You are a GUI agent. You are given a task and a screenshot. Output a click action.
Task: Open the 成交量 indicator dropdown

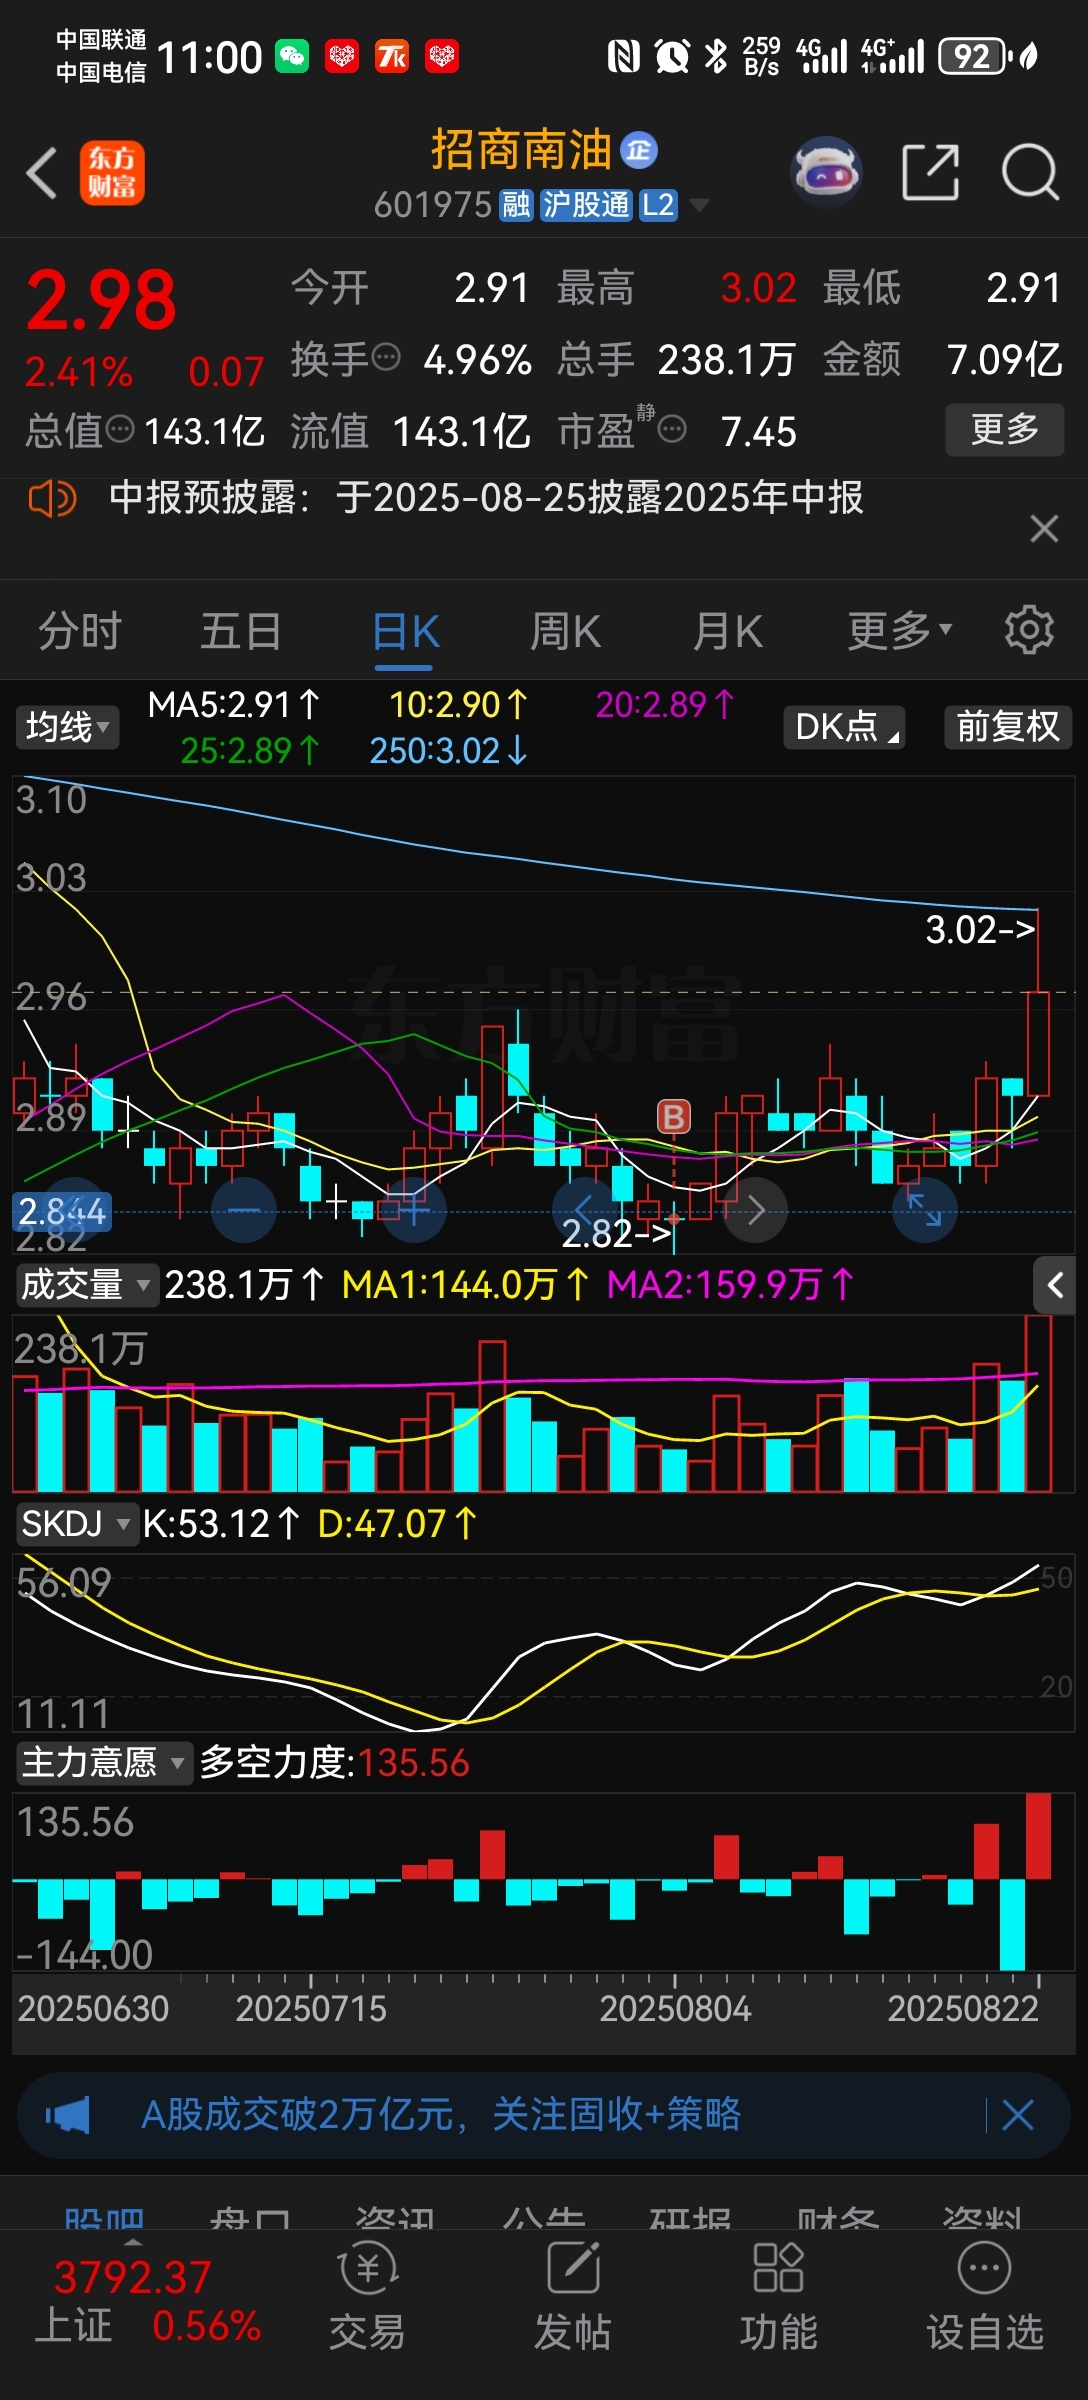click(86, 1284)
